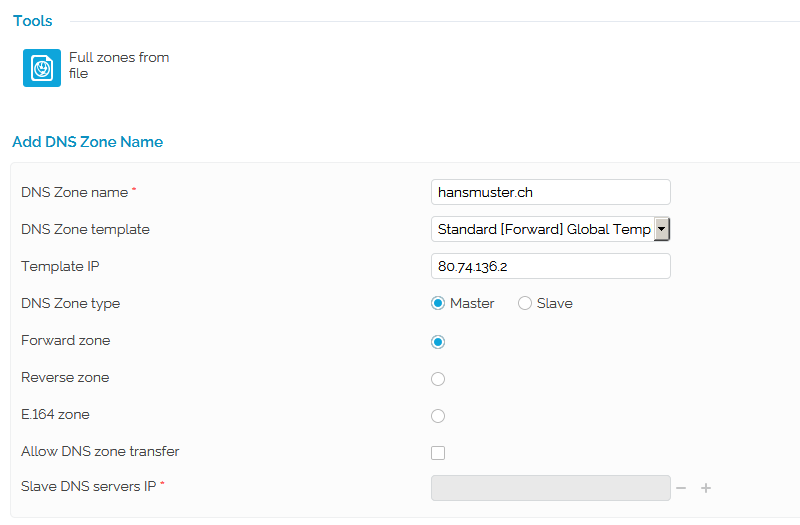Add slave DNS server IP with plus icon
The image size is (800, 525).
click(x=706, y=488)
